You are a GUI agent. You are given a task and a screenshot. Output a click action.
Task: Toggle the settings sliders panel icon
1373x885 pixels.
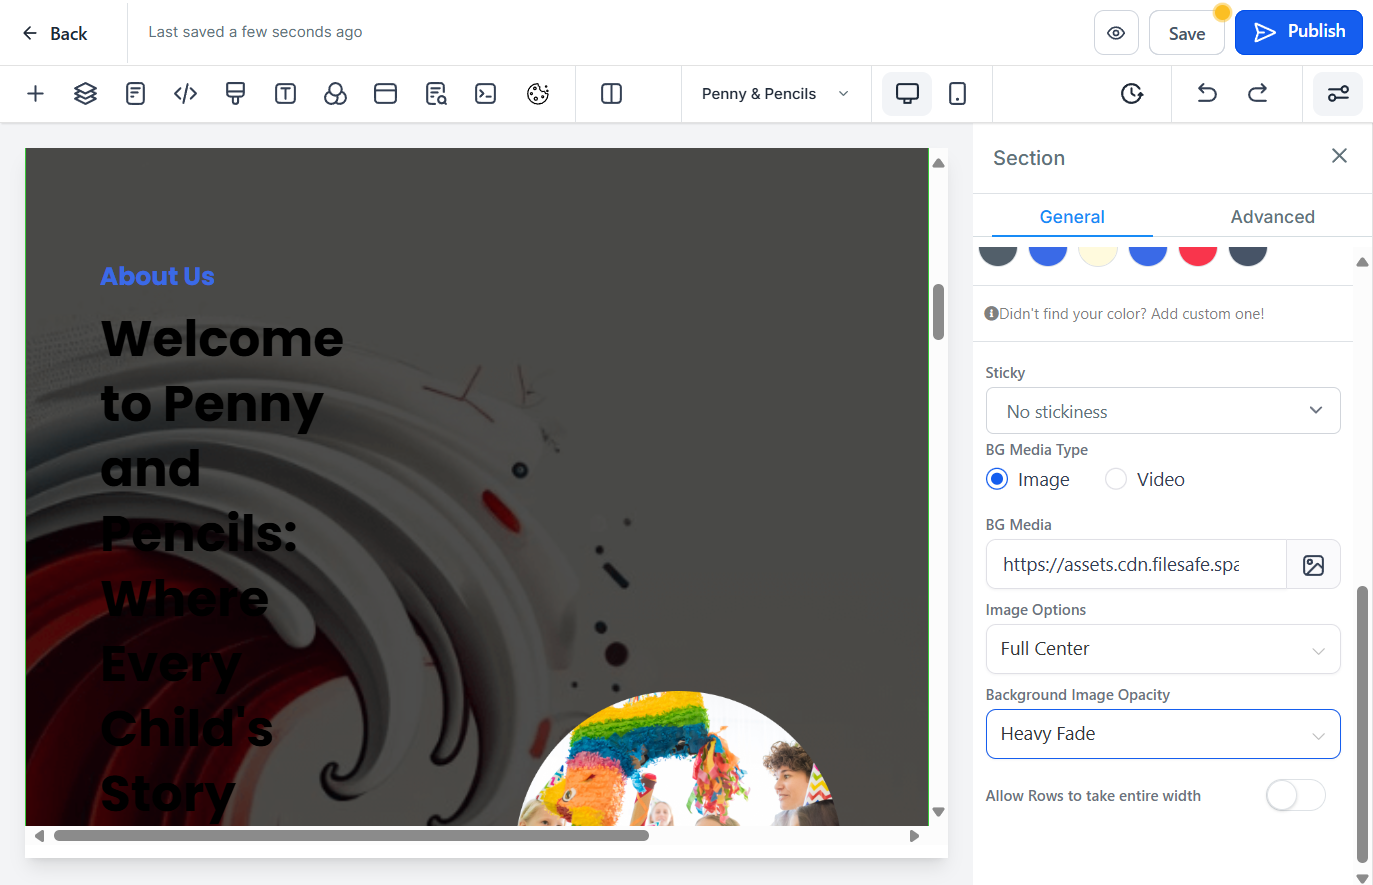(x=1338, y=94)
